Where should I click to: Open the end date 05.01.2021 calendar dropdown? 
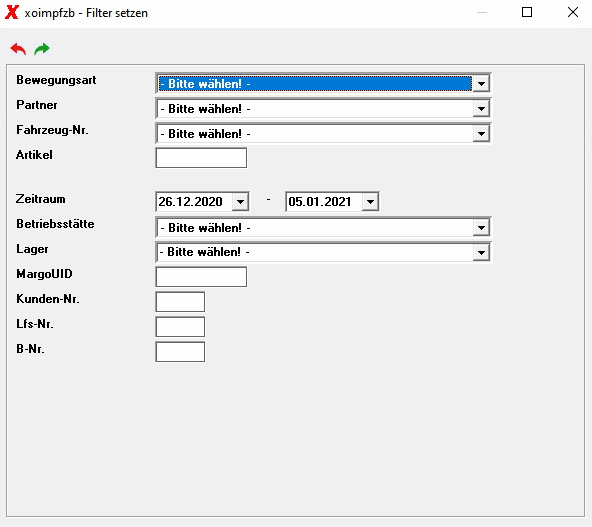(x=370, y=202)
